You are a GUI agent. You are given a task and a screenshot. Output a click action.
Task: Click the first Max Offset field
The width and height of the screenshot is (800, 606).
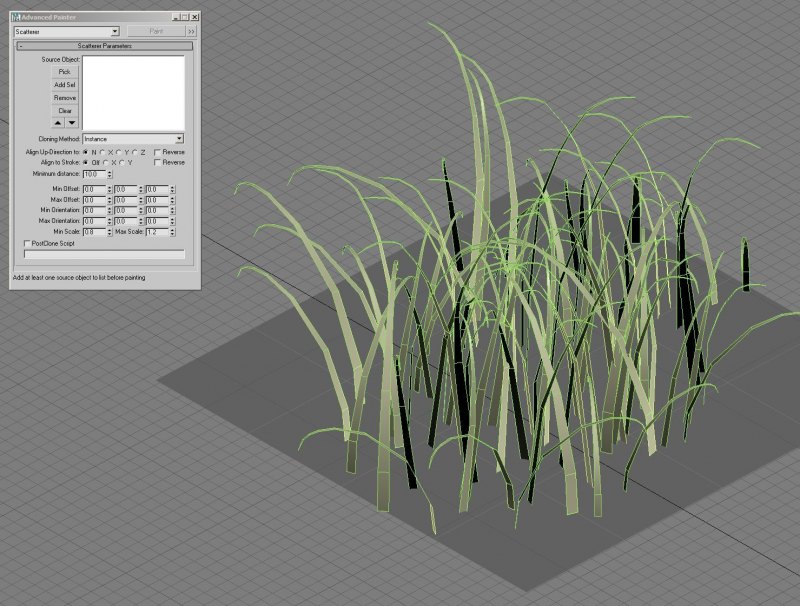(94, 200)
